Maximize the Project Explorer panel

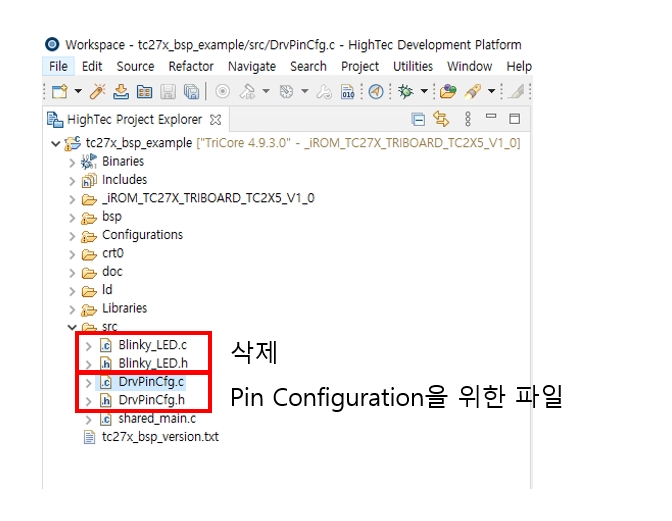click(x=515, y=119)
